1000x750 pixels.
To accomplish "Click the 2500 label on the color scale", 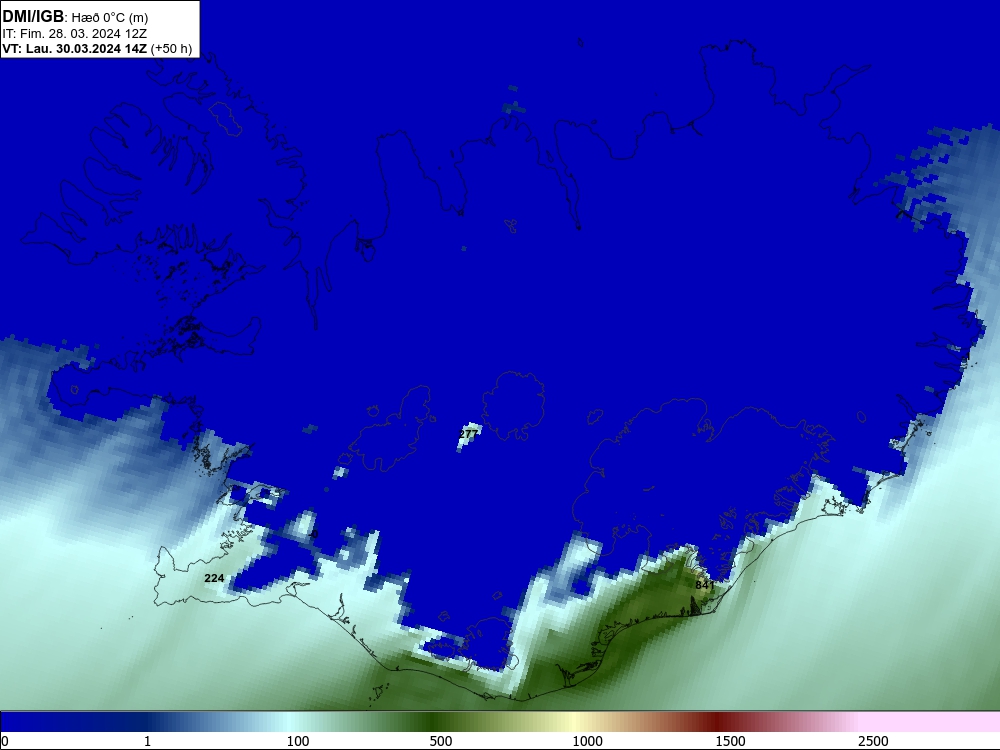I will [x=873, y=741].
